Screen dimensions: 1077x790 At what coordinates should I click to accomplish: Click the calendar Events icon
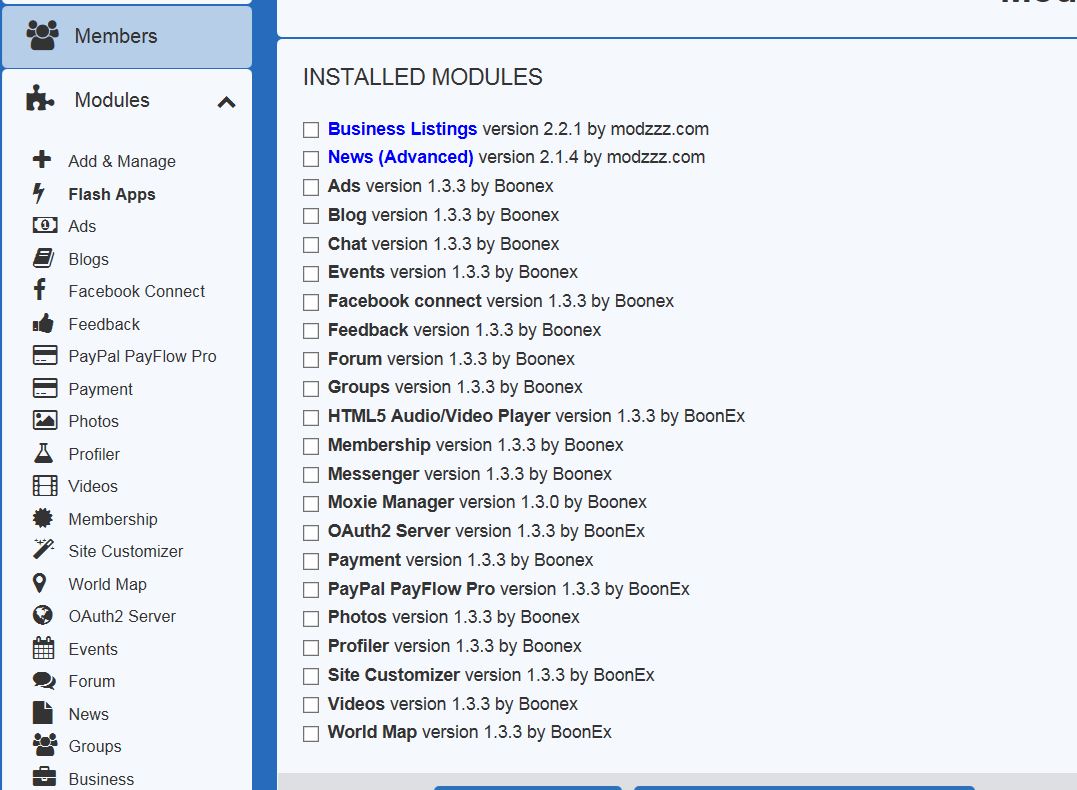tap(43, 648)
